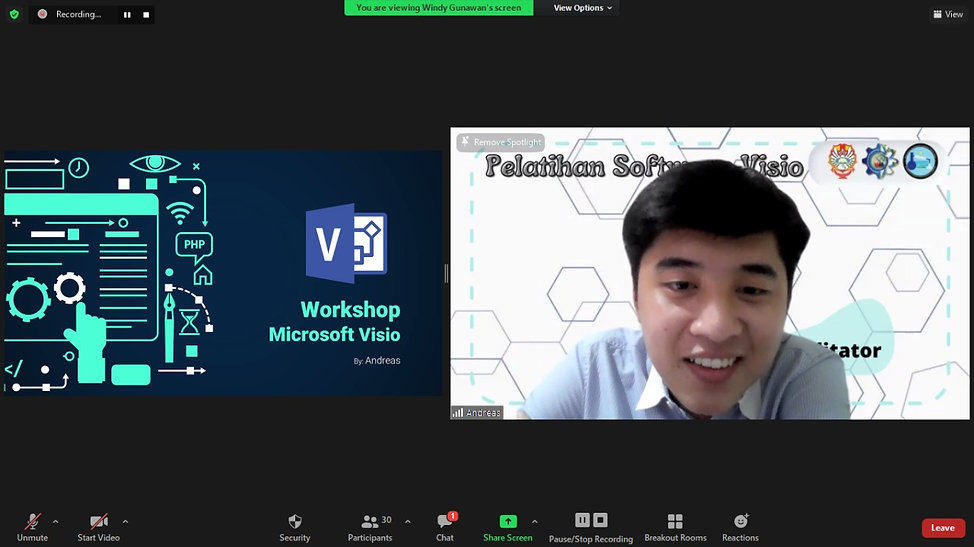Pause the recording from the top indicator

tap(127, 14)
